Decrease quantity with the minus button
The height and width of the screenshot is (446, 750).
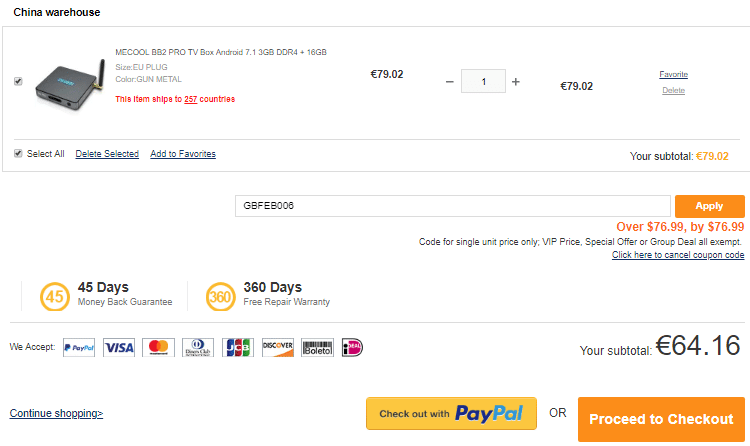pos(449,82)
